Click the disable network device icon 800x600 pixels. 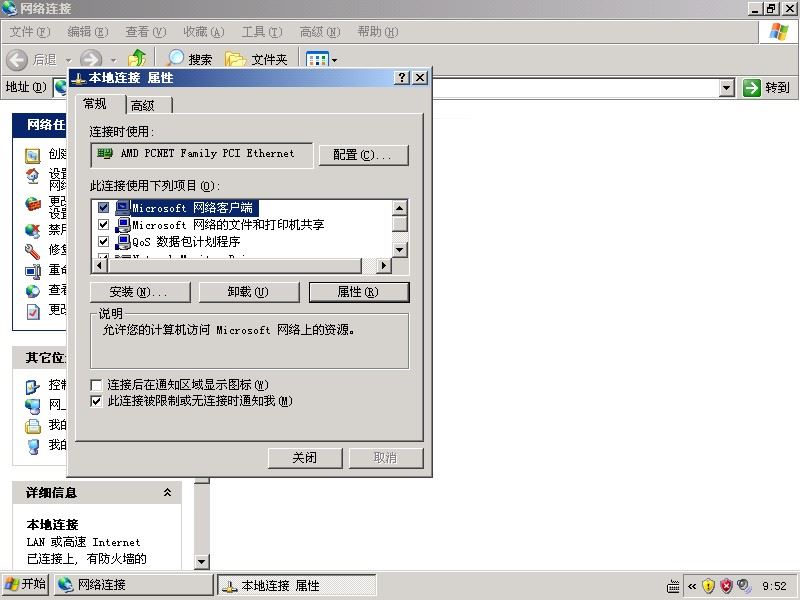click(x=33, y=231)
